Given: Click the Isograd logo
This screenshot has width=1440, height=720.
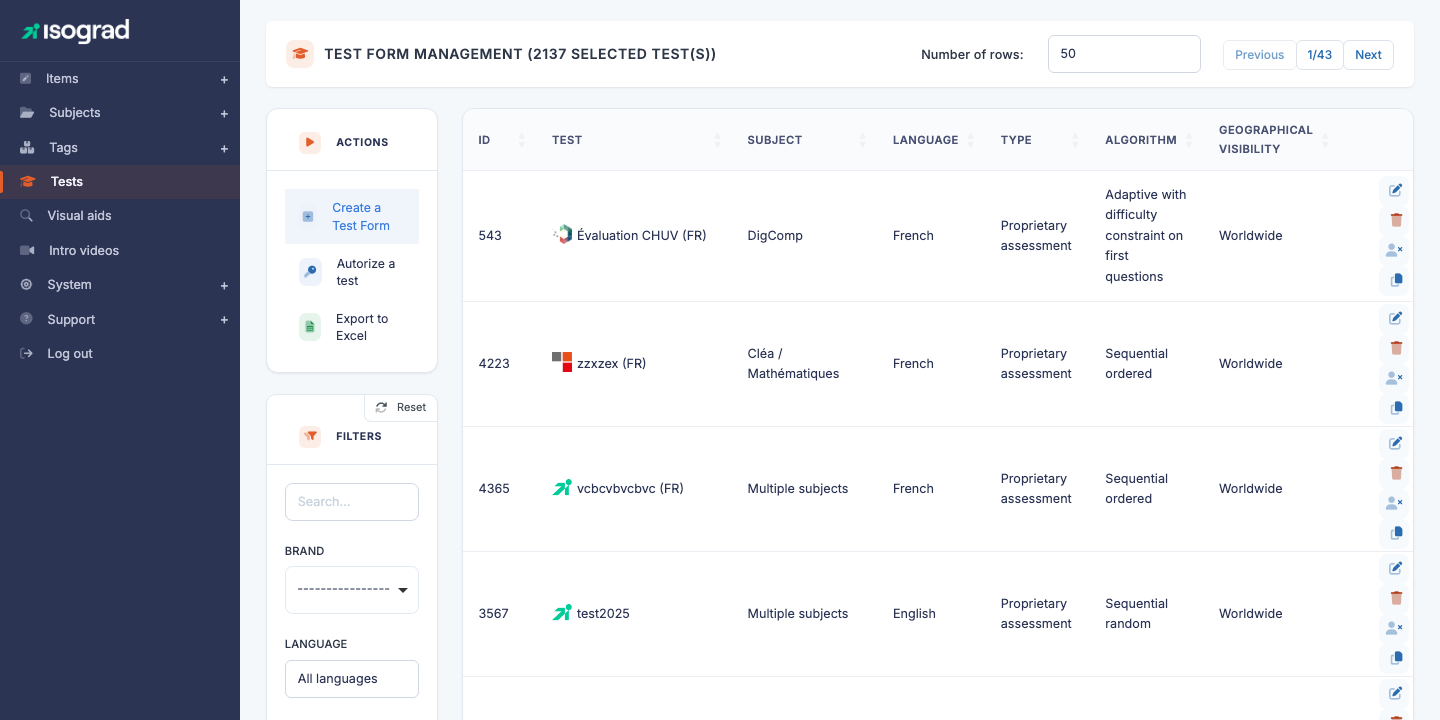Looking at the screenshot, I should (x=76, y=31).
